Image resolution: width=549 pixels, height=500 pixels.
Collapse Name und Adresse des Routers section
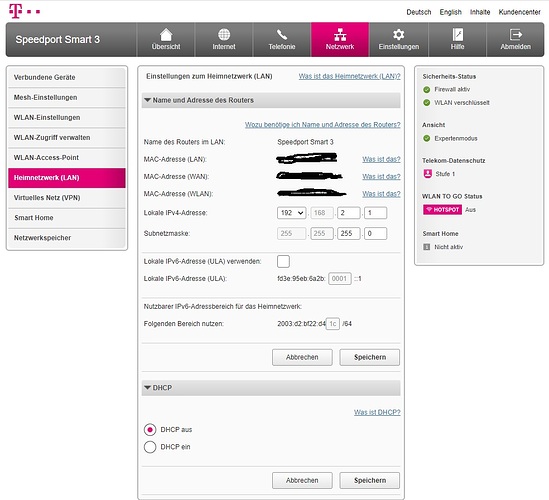pos(271,100)
